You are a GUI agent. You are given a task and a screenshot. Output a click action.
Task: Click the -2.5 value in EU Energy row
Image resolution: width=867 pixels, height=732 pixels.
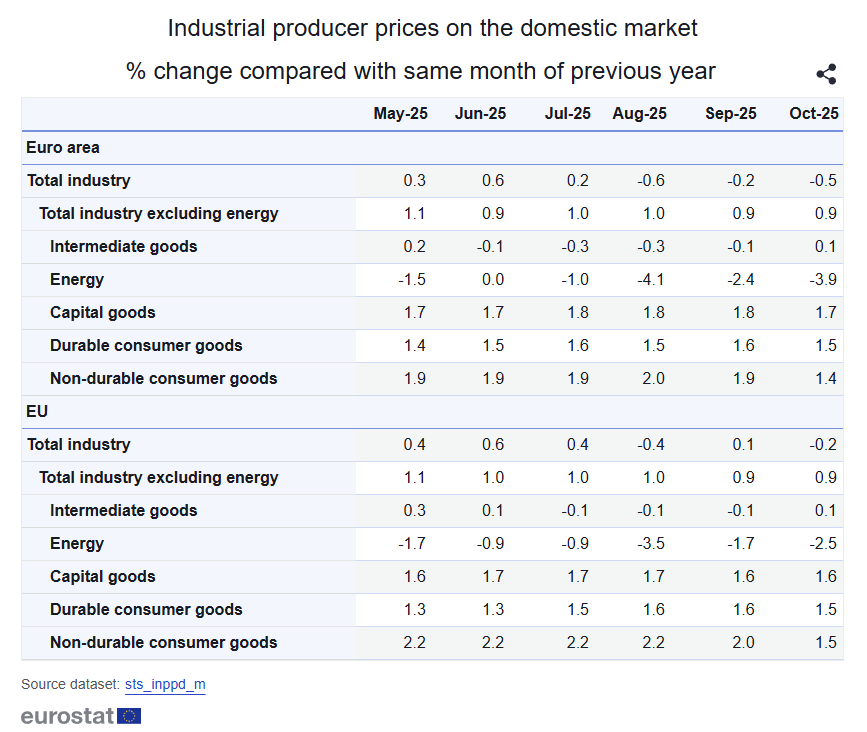point(824,544)
